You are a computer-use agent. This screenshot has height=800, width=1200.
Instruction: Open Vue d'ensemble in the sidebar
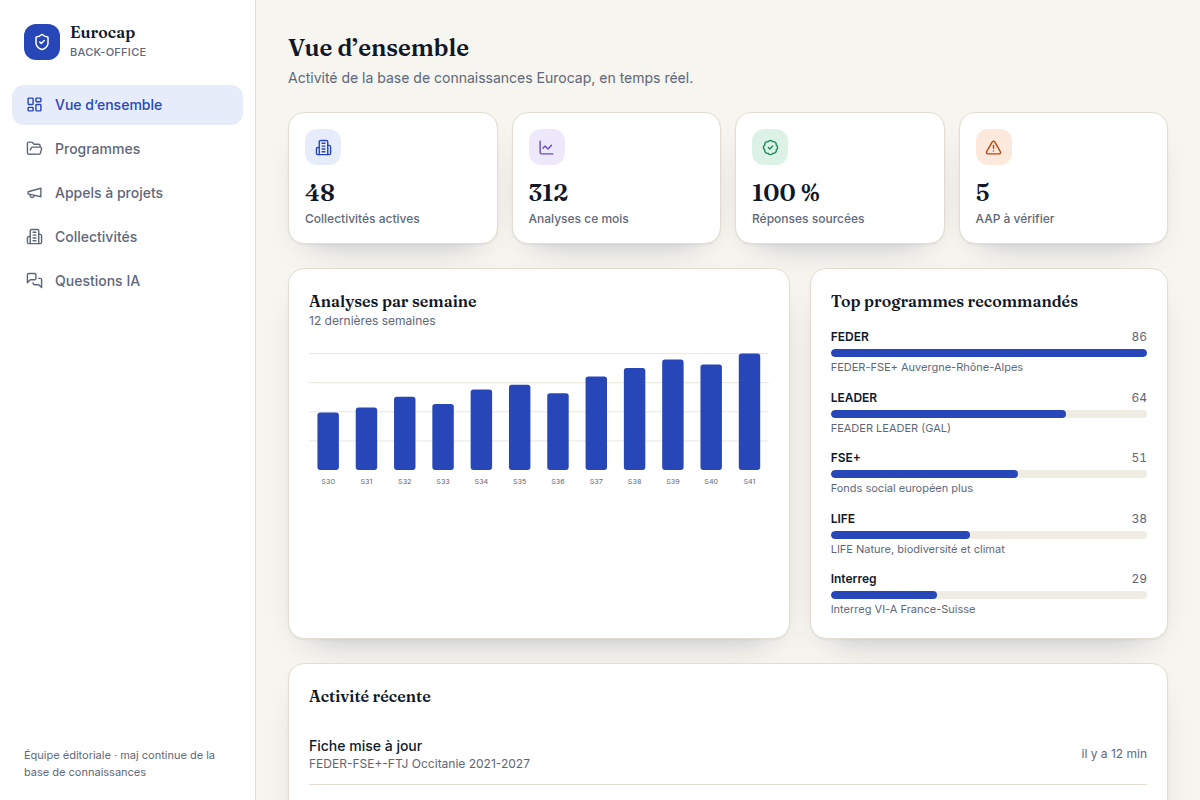click(x=127, y=105)
